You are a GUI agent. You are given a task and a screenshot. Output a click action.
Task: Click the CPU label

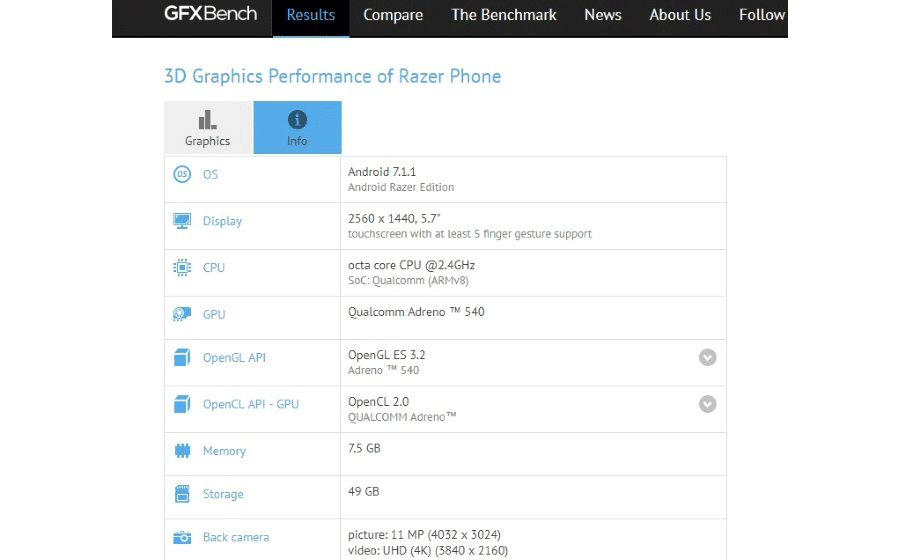[214, 268]
